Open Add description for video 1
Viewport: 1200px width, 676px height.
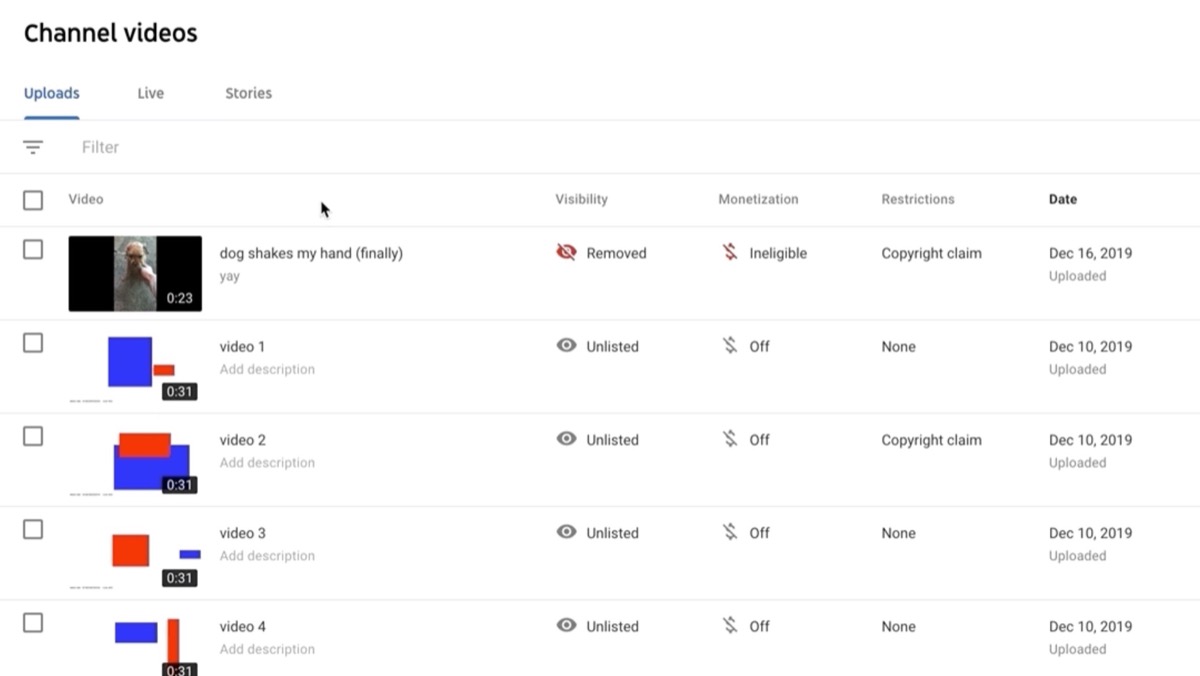click(266, 369)
